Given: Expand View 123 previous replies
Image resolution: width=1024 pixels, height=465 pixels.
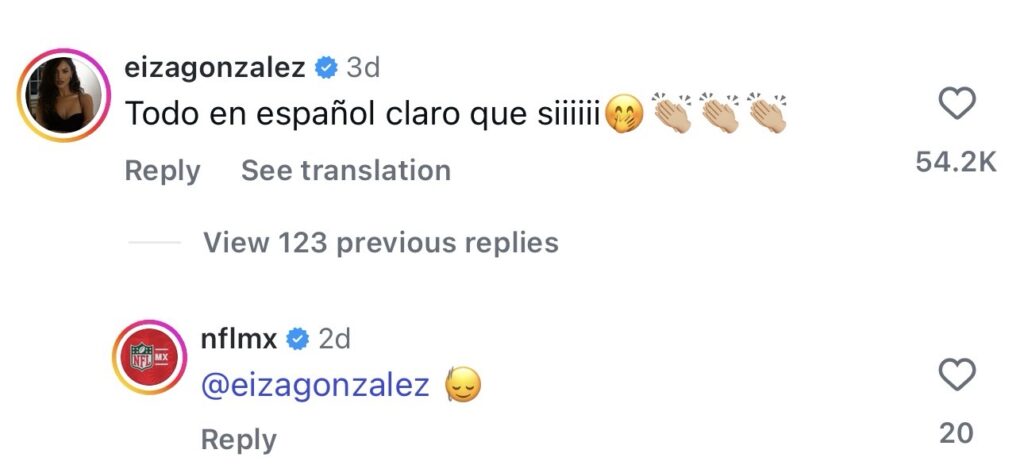Looking at the screenshot, I should (380, 242).
